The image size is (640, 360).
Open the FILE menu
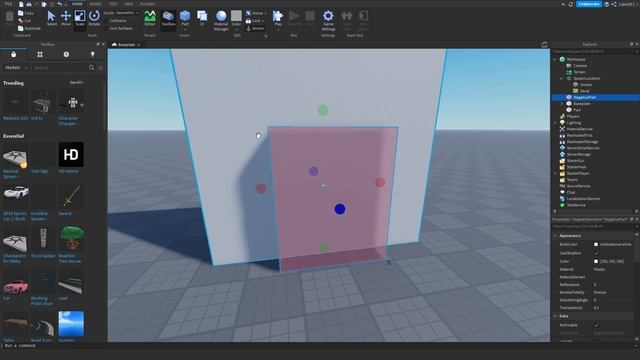[8, 4]
